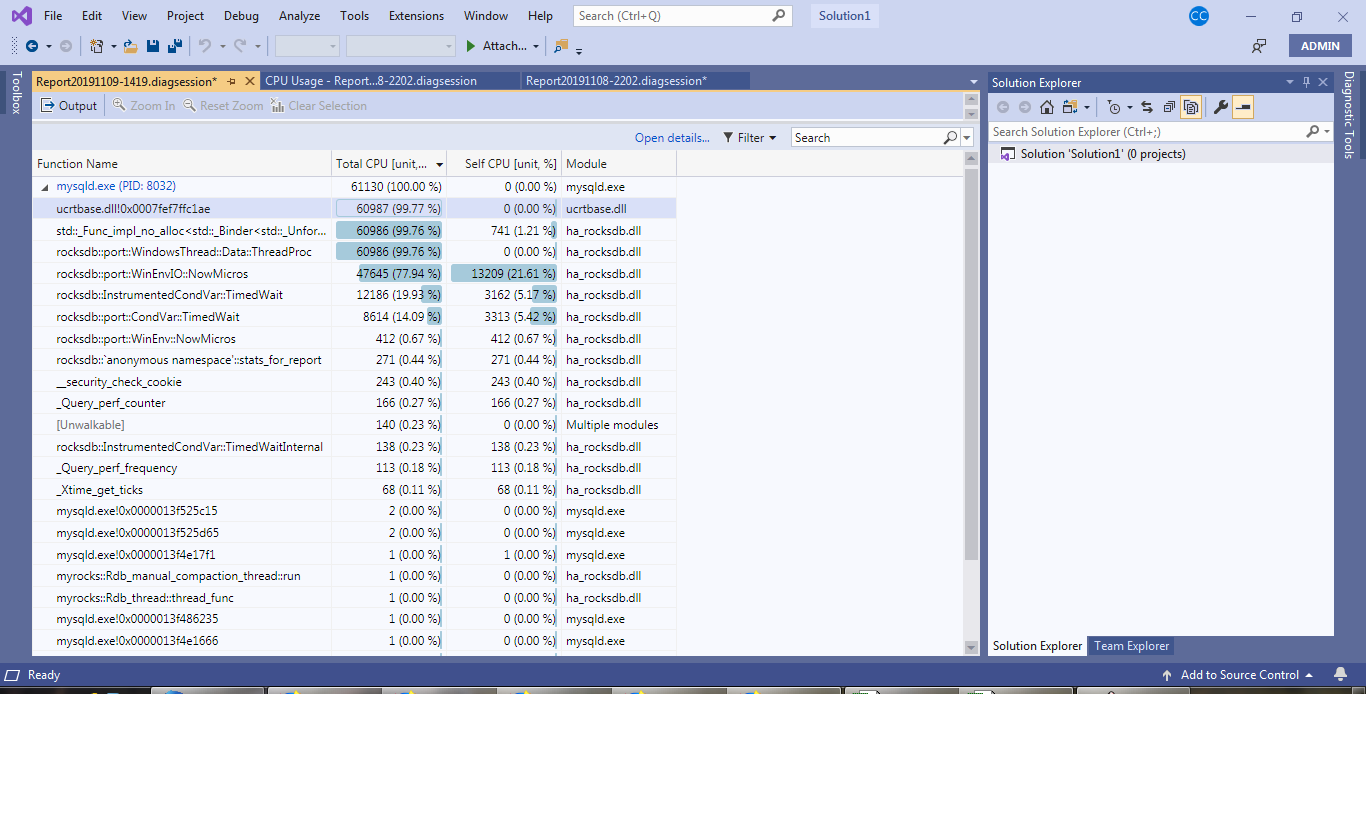This screenshot has height=822, width=1366.
Task: Open the Attach button dropdown arrow
Action: (536, 46)
